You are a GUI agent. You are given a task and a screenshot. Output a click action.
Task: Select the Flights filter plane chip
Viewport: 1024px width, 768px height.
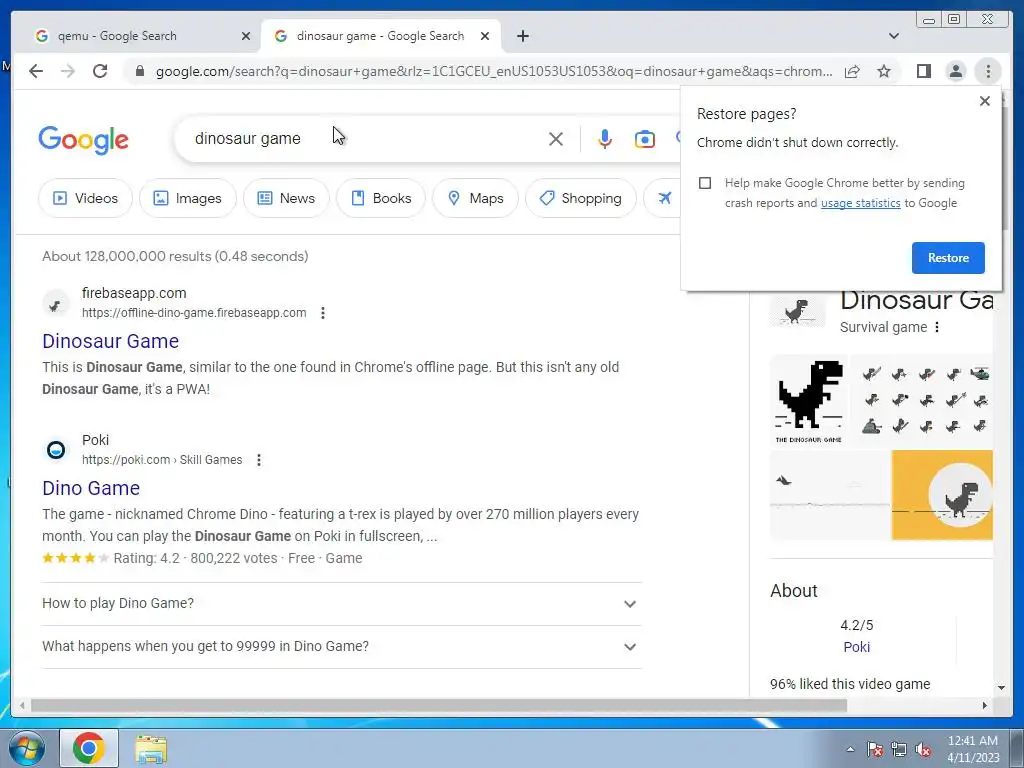[664, 199]
